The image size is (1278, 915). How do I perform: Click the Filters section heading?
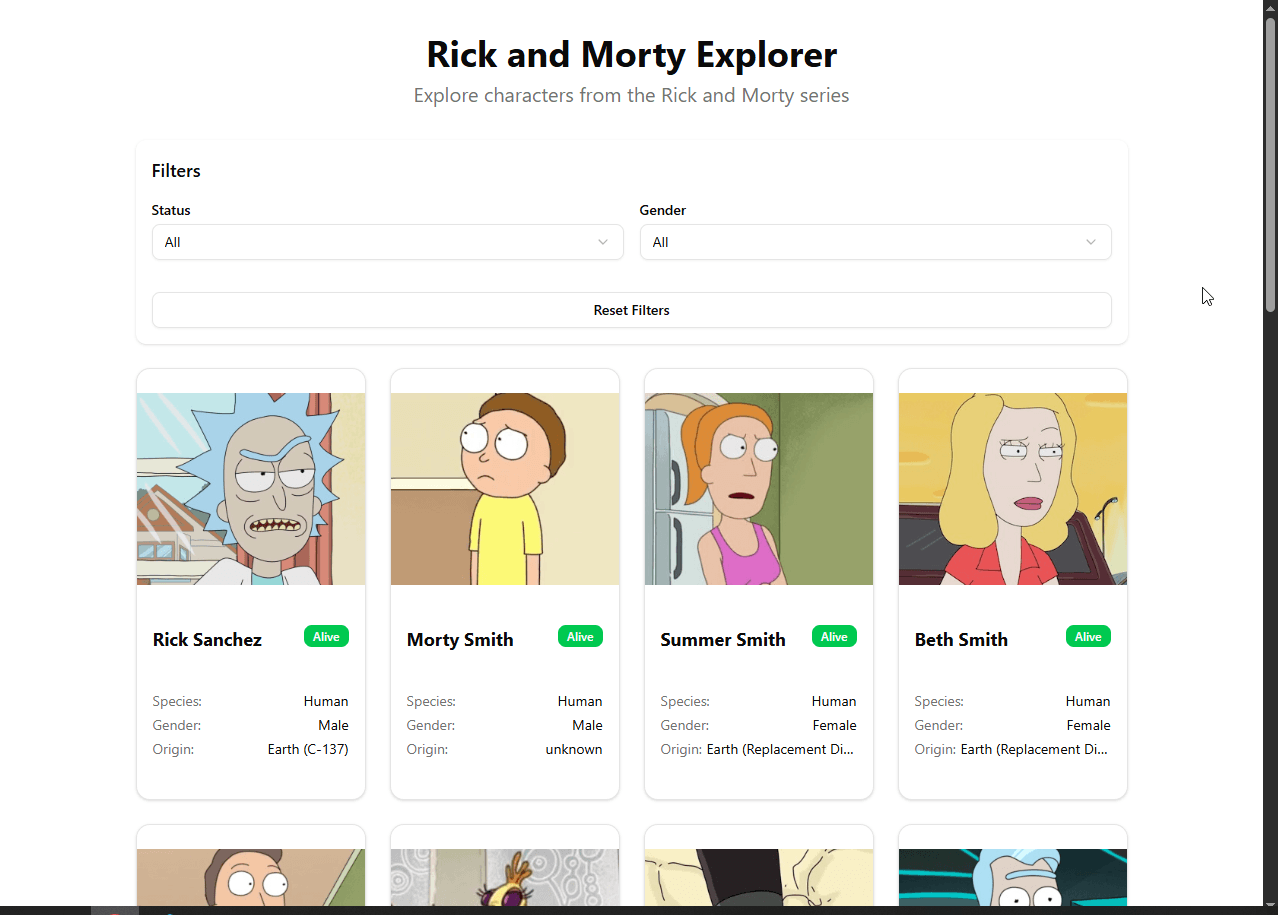[x=176, y=171]
